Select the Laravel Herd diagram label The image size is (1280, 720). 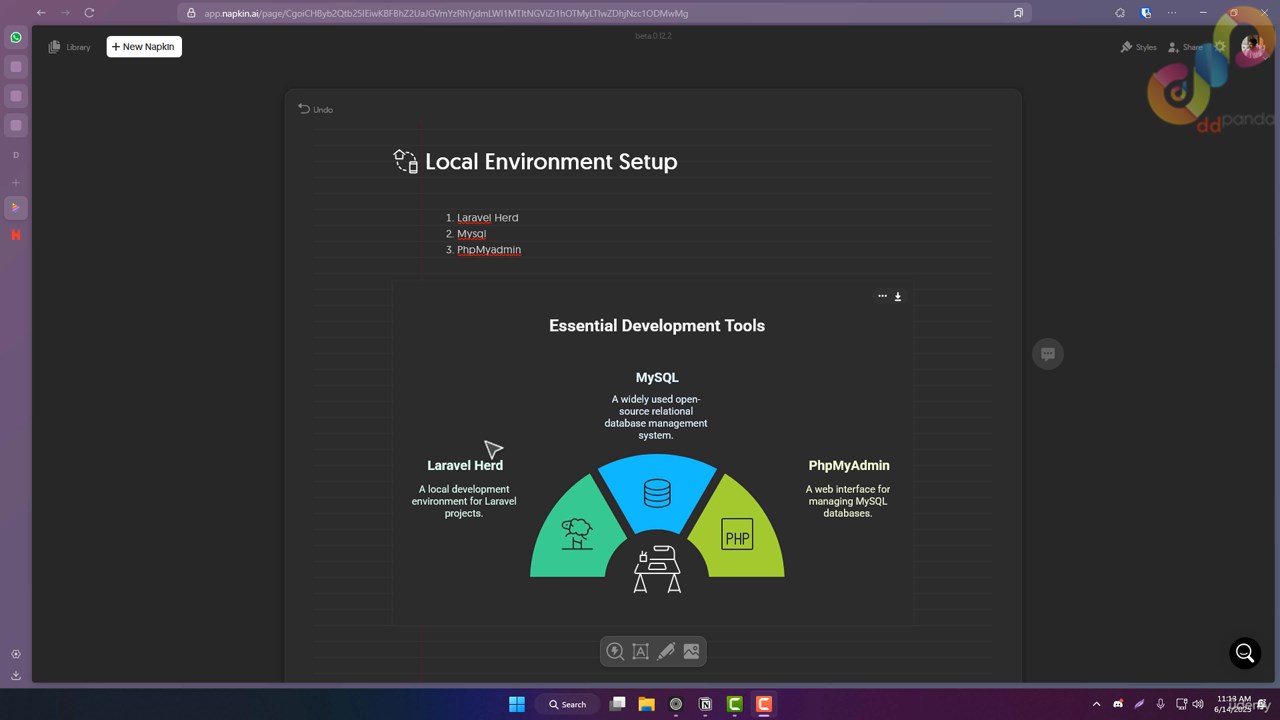465,465
